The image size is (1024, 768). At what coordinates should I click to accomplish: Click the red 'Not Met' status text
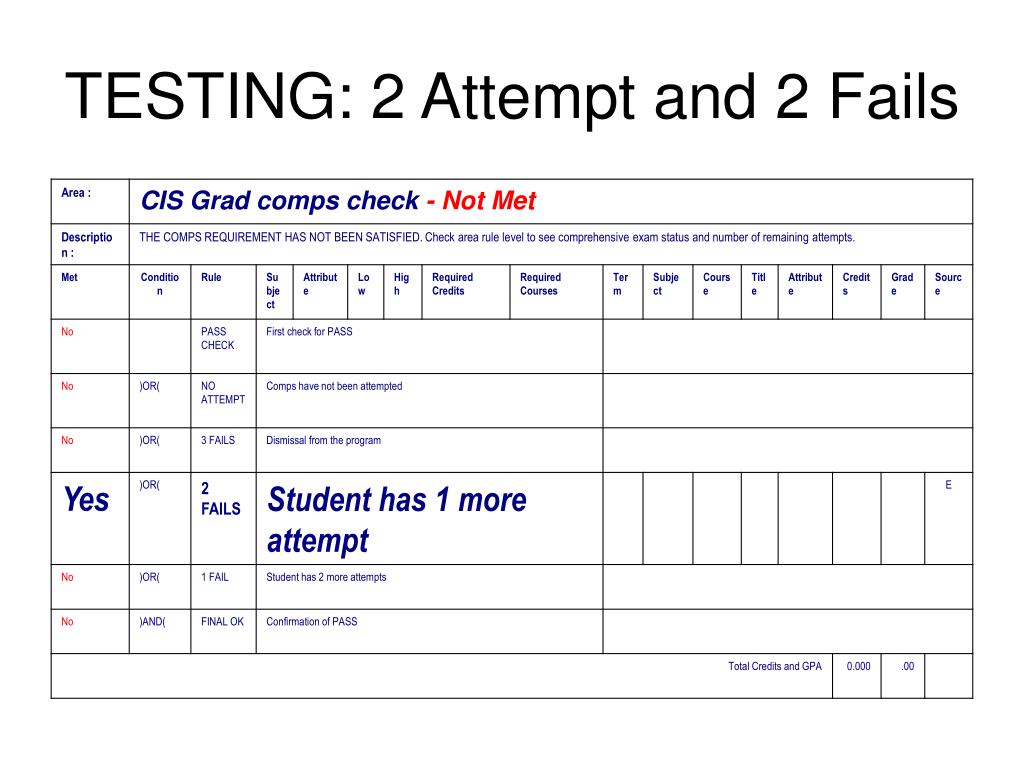pos(489,200)
